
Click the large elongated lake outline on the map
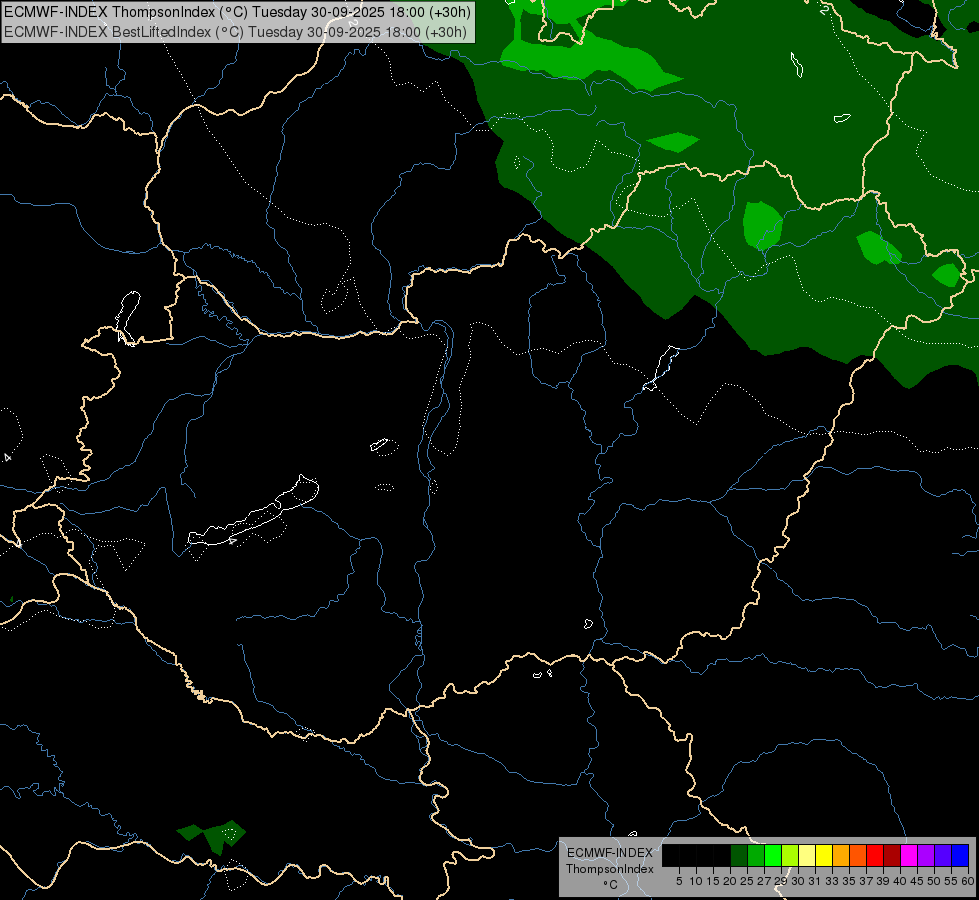tap(253, 513)
